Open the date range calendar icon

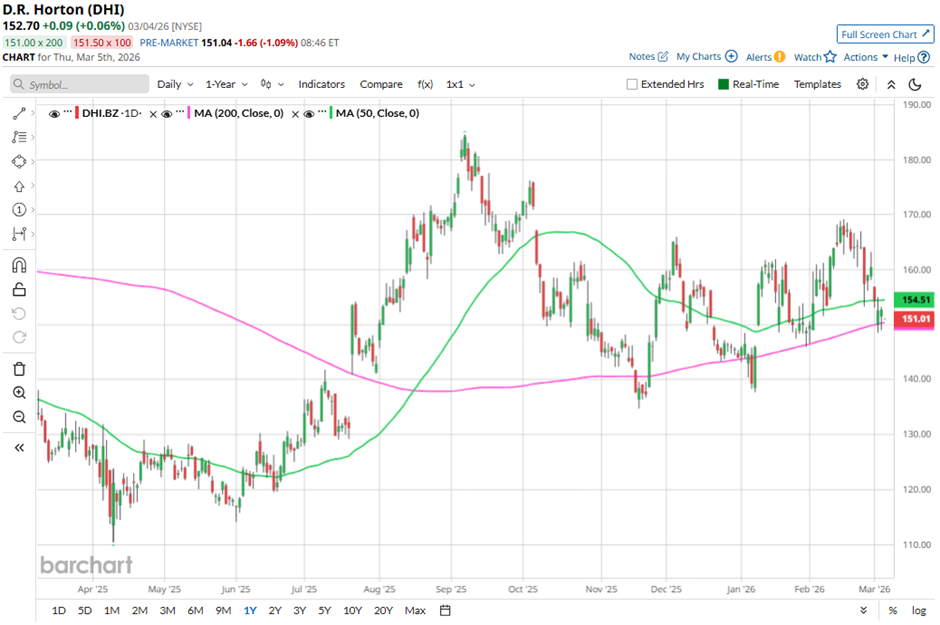click(445, 610)
